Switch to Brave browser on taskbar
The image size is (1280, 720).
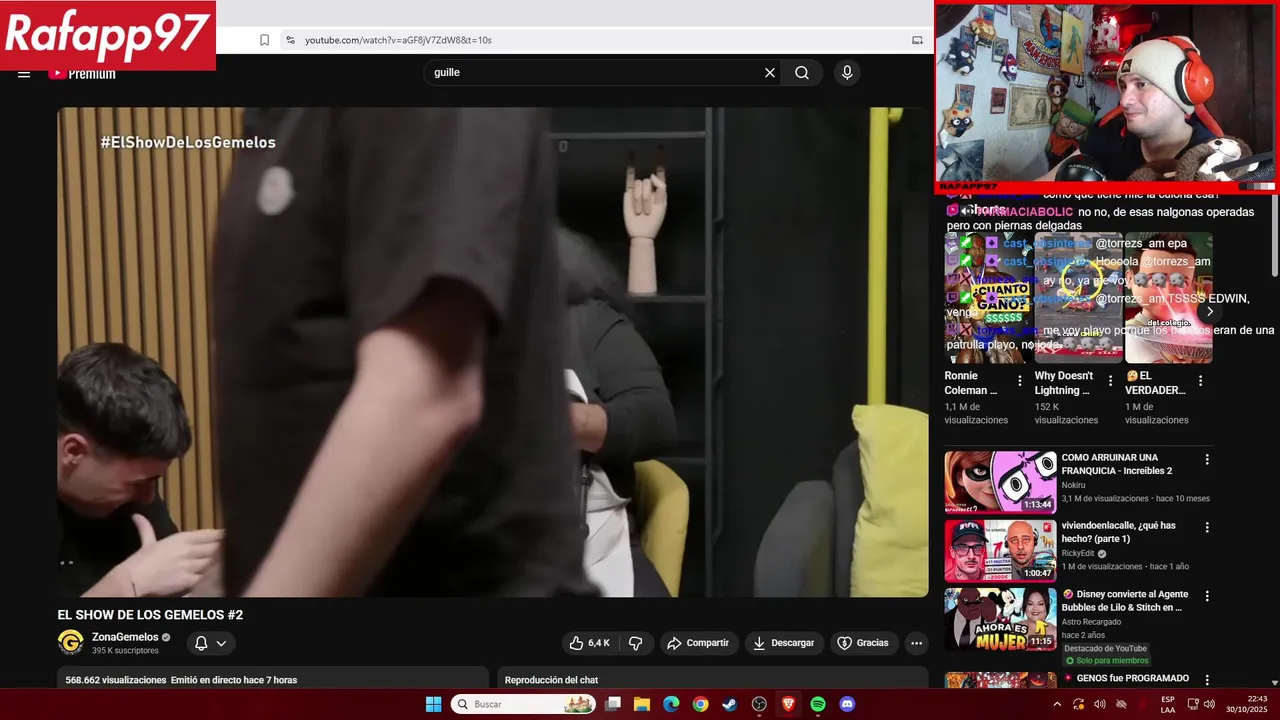coord(789,704)
